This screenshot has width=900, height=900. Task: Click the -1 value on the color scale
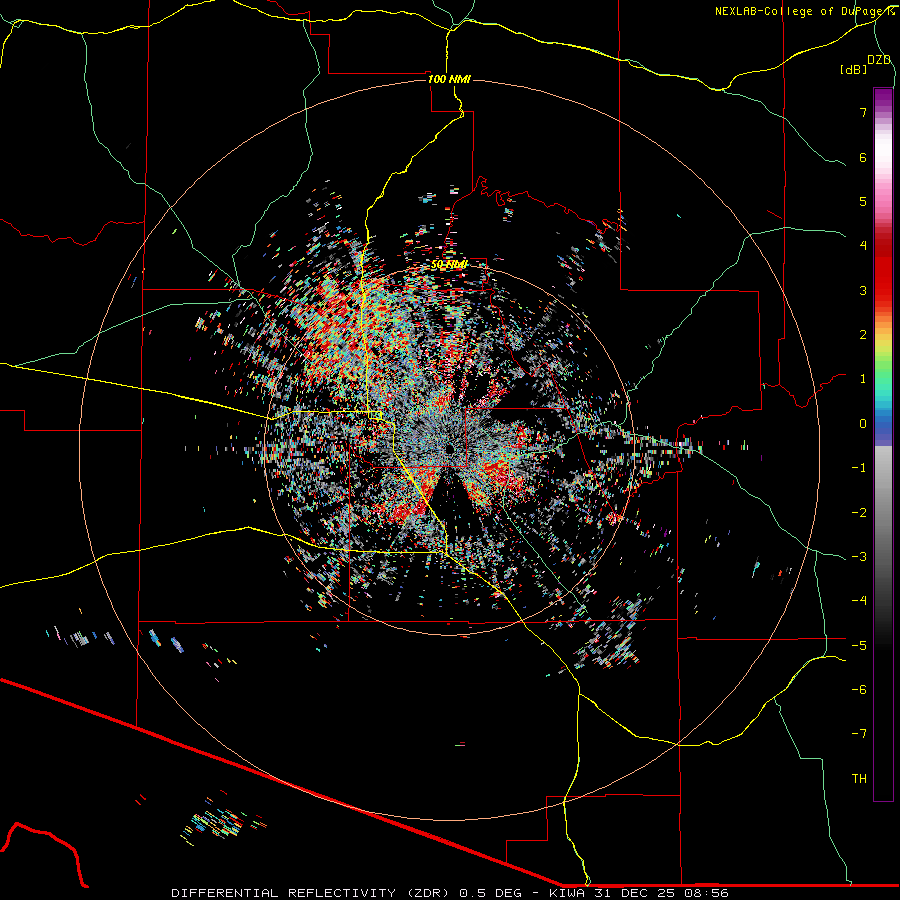point(859,468)
